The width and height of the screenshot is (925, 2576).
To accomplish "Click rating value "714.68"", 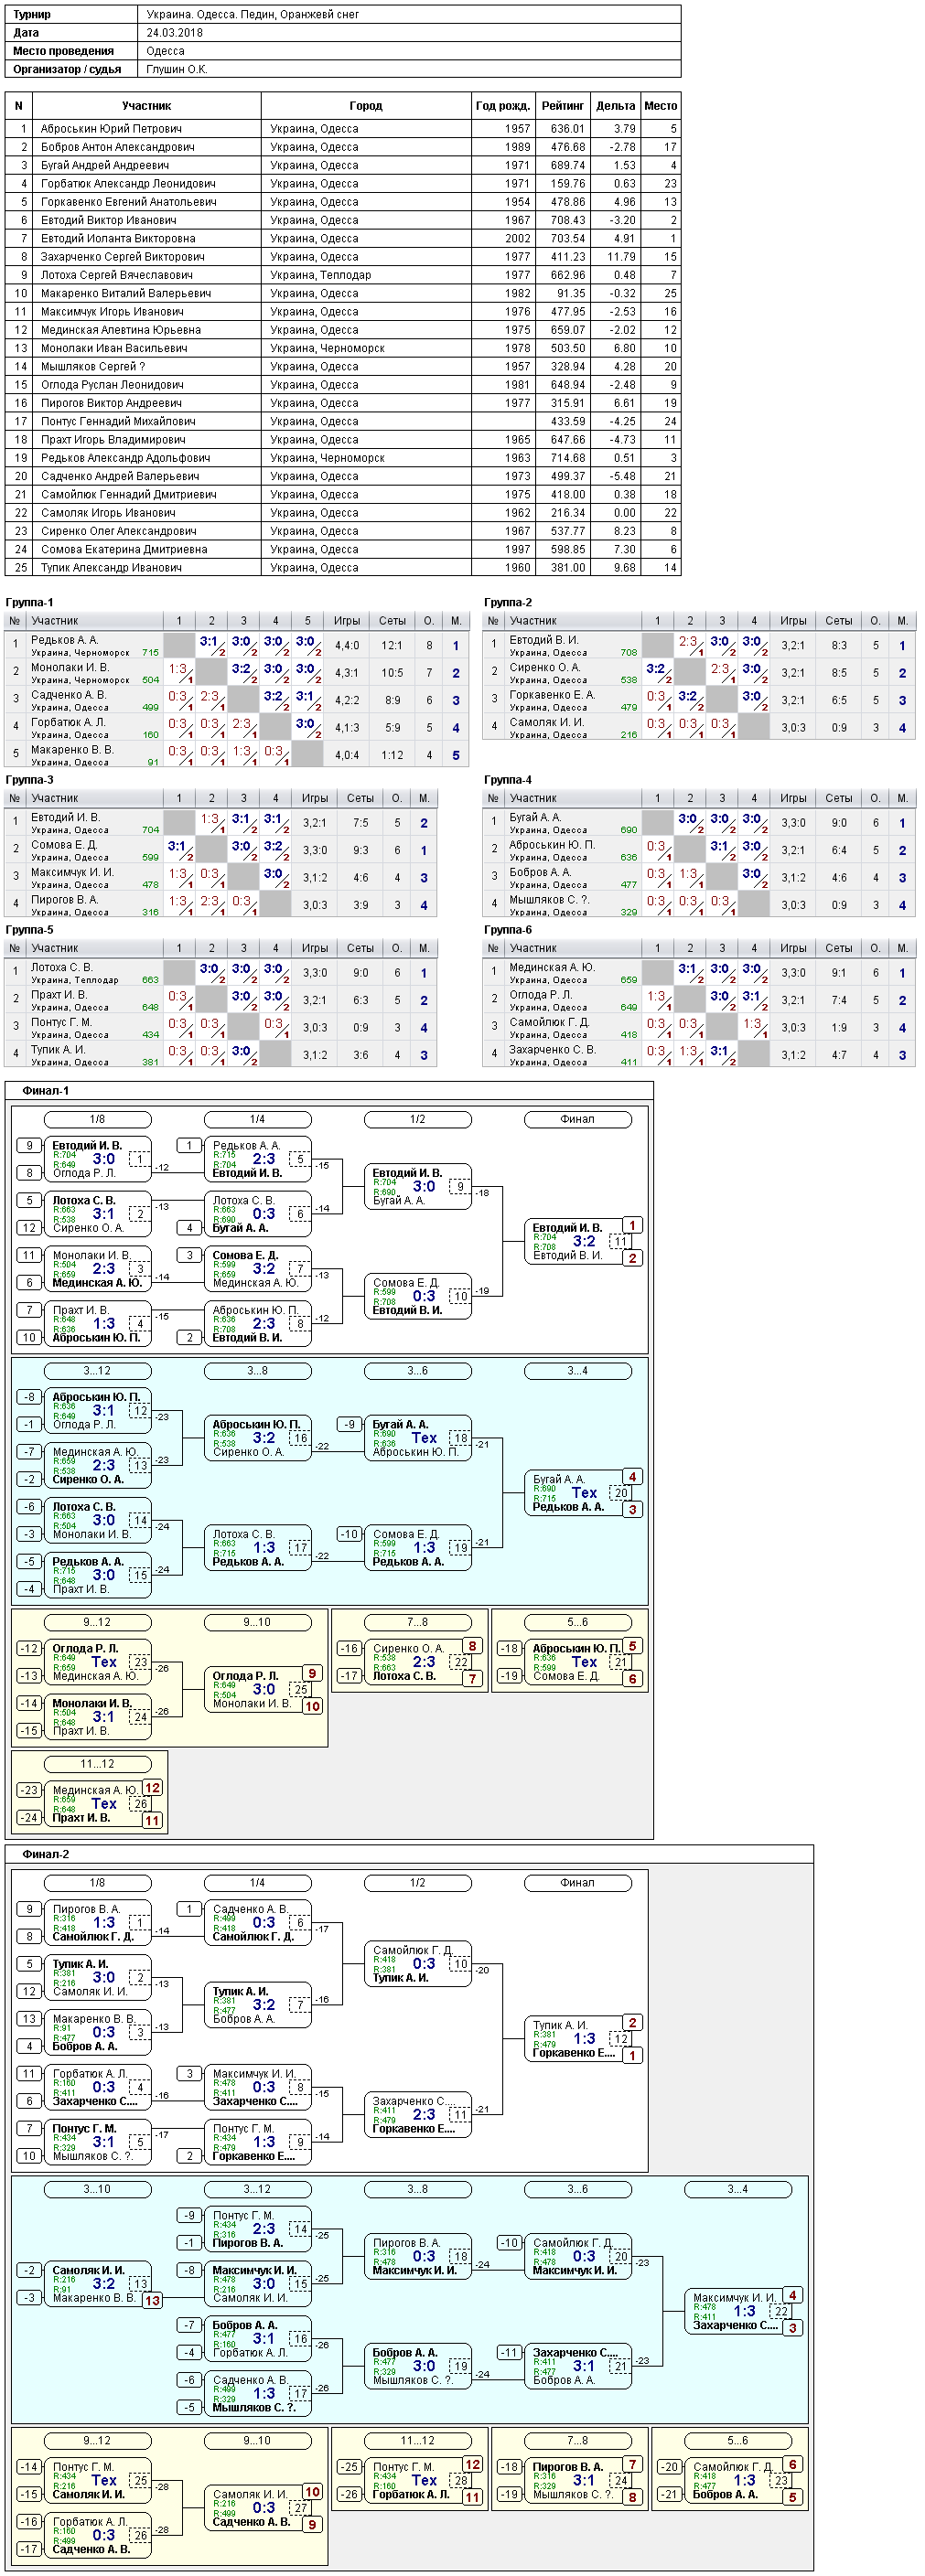I will point(567,458).
